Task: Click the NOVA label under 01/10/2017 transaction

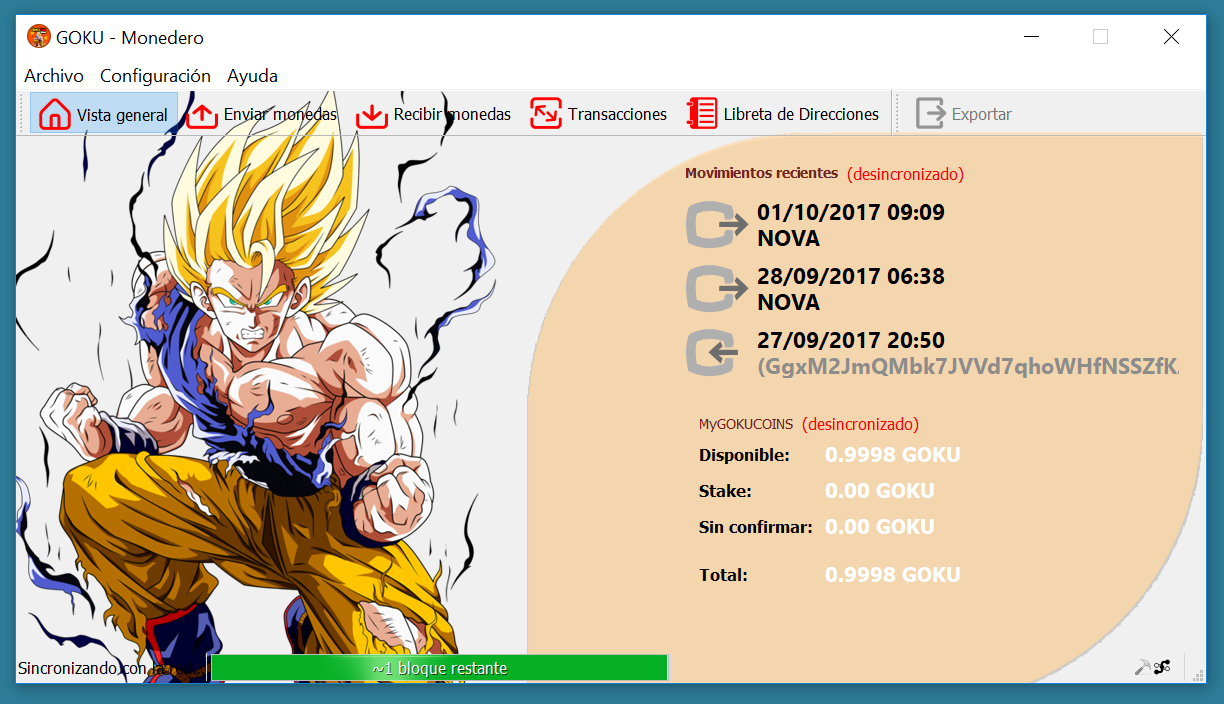Action: (x=789, y=238)
